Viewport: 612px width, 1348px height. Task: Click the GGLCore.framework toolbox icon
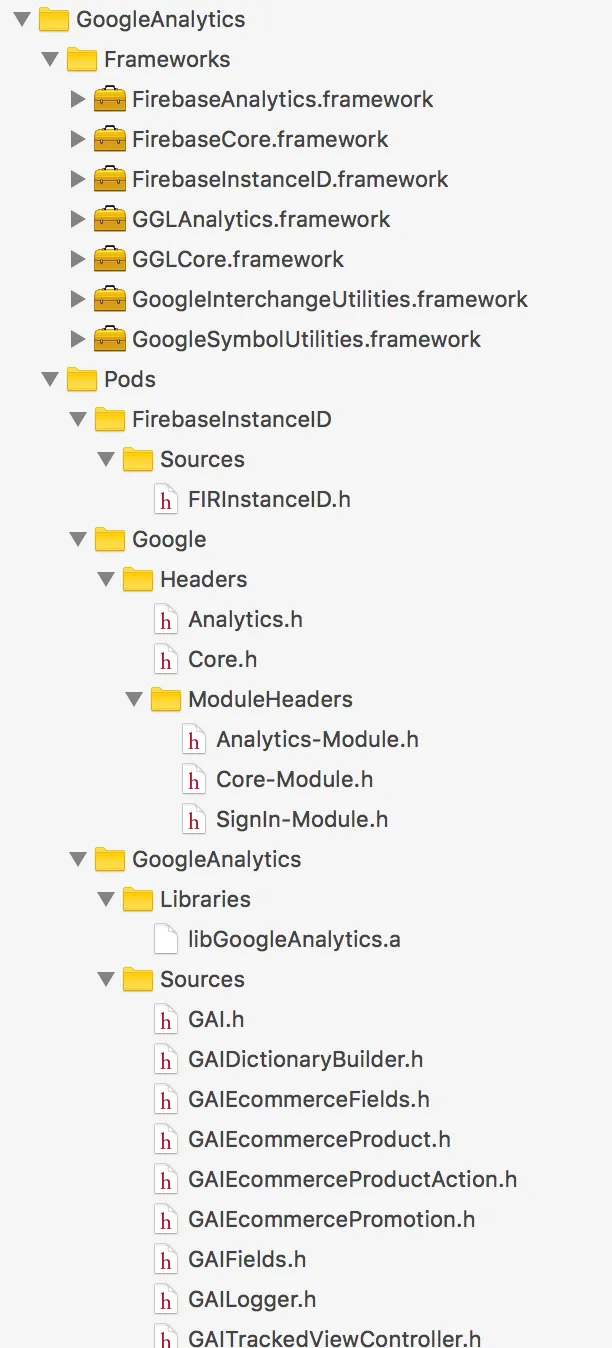[x=109, y=259]
